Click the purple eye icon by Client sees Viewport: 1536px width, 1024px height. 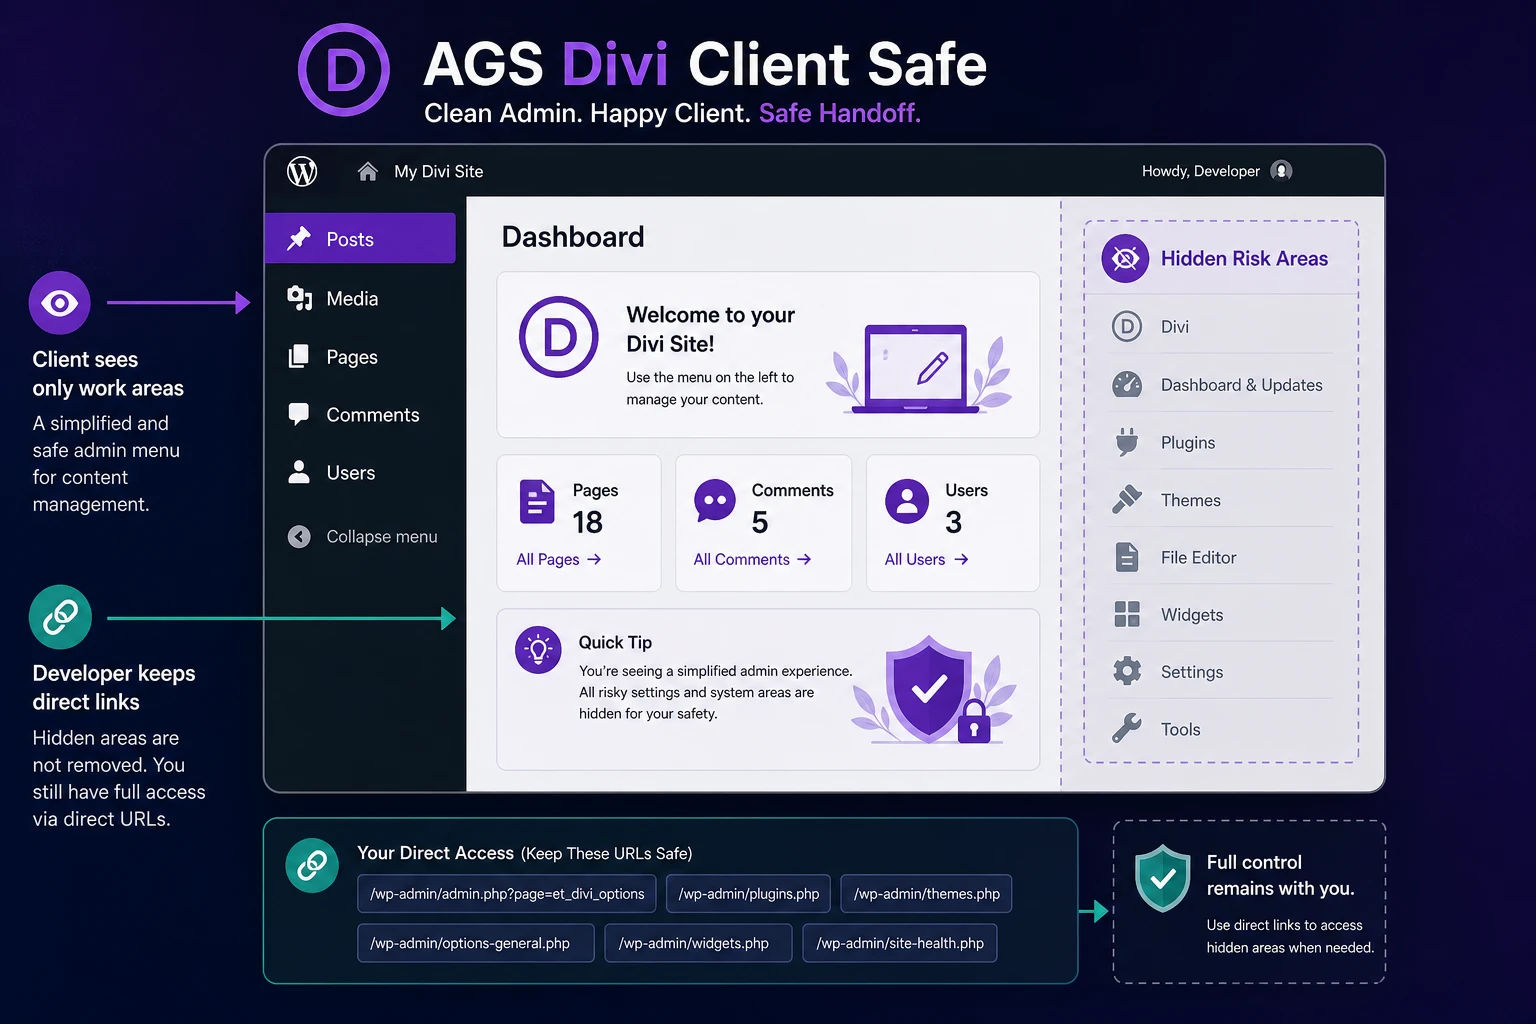60,302
